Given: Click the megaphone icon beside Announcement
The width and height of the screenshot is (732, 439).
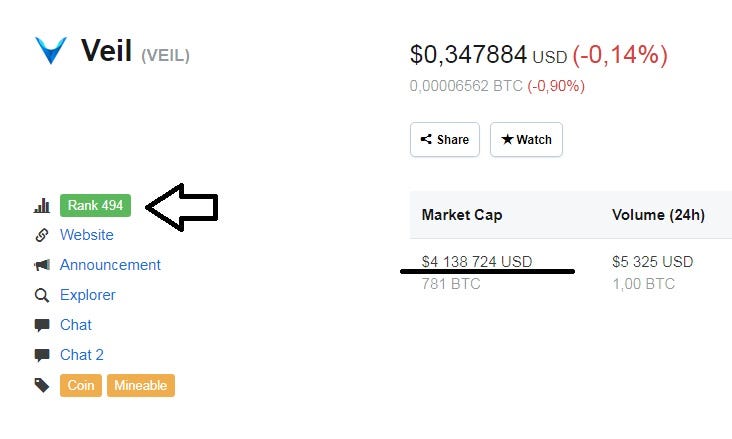Looking at the screenshot, I should 42,265.
